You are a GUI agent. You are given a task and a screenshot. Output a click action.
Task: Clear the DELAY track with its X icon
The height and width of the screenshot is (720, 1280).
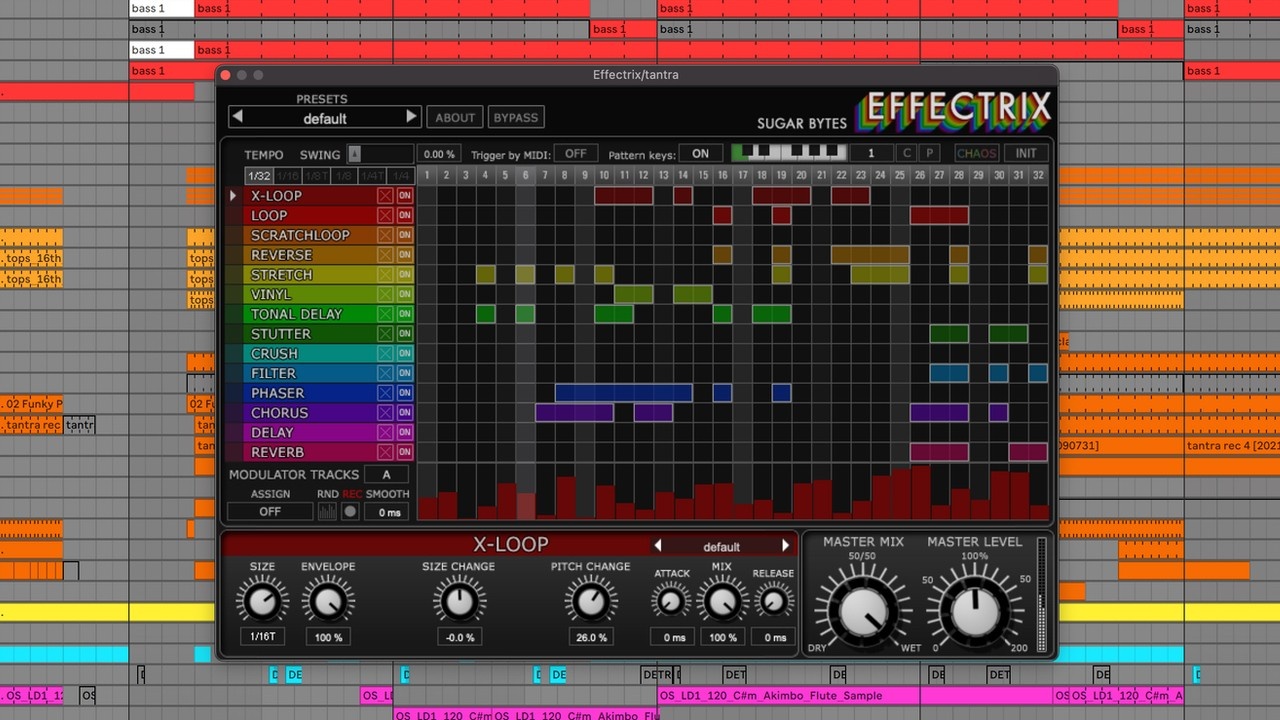pyautogui.click(x=385, y=432)
